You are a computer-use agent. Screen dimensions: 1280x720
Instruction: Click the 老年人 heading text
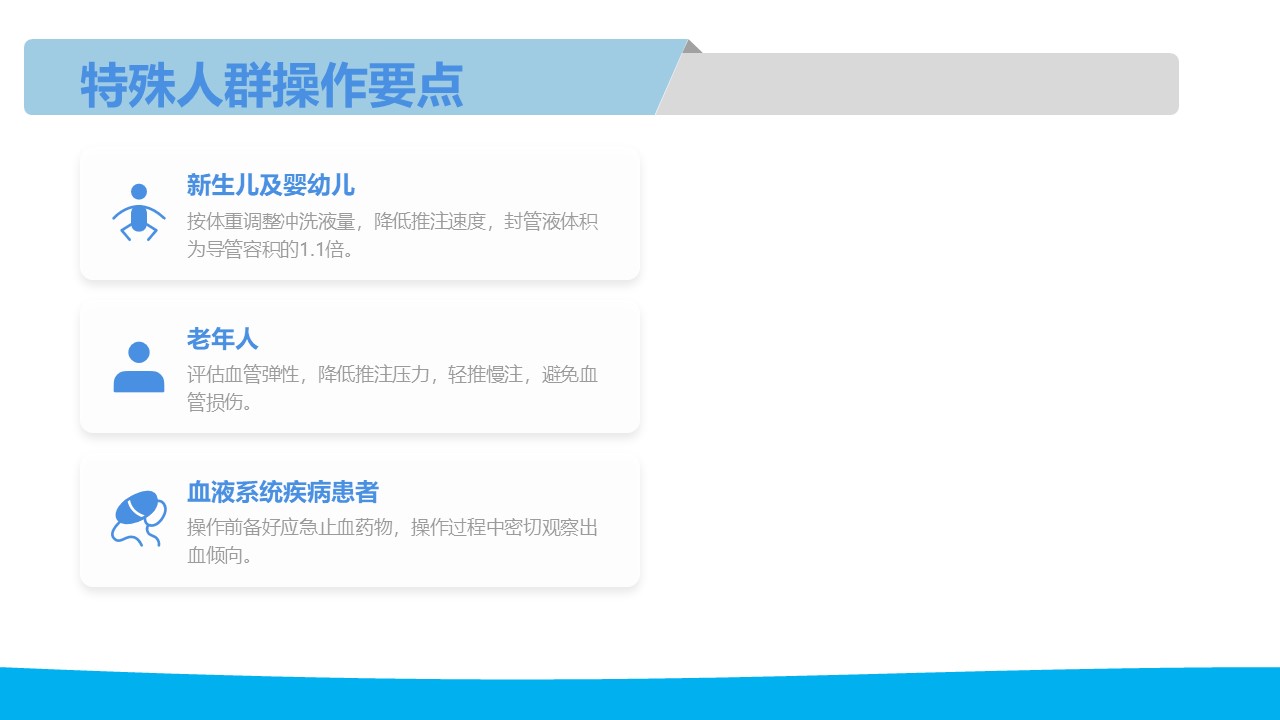point(222,339)
